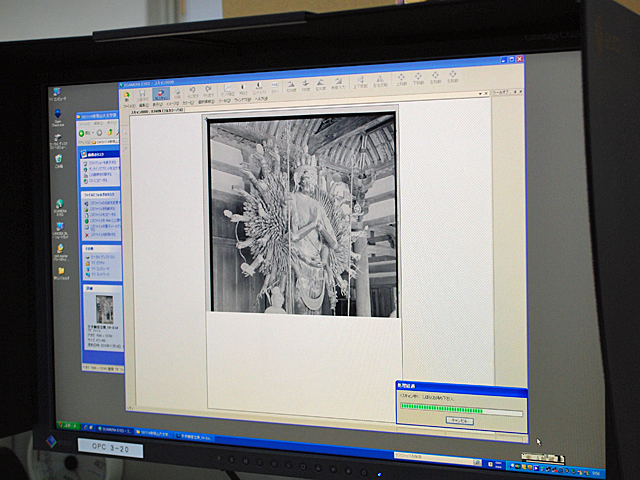The image size is (640, 480).
Task: Click the green スタート start button
Action: [x=68, y=426]
